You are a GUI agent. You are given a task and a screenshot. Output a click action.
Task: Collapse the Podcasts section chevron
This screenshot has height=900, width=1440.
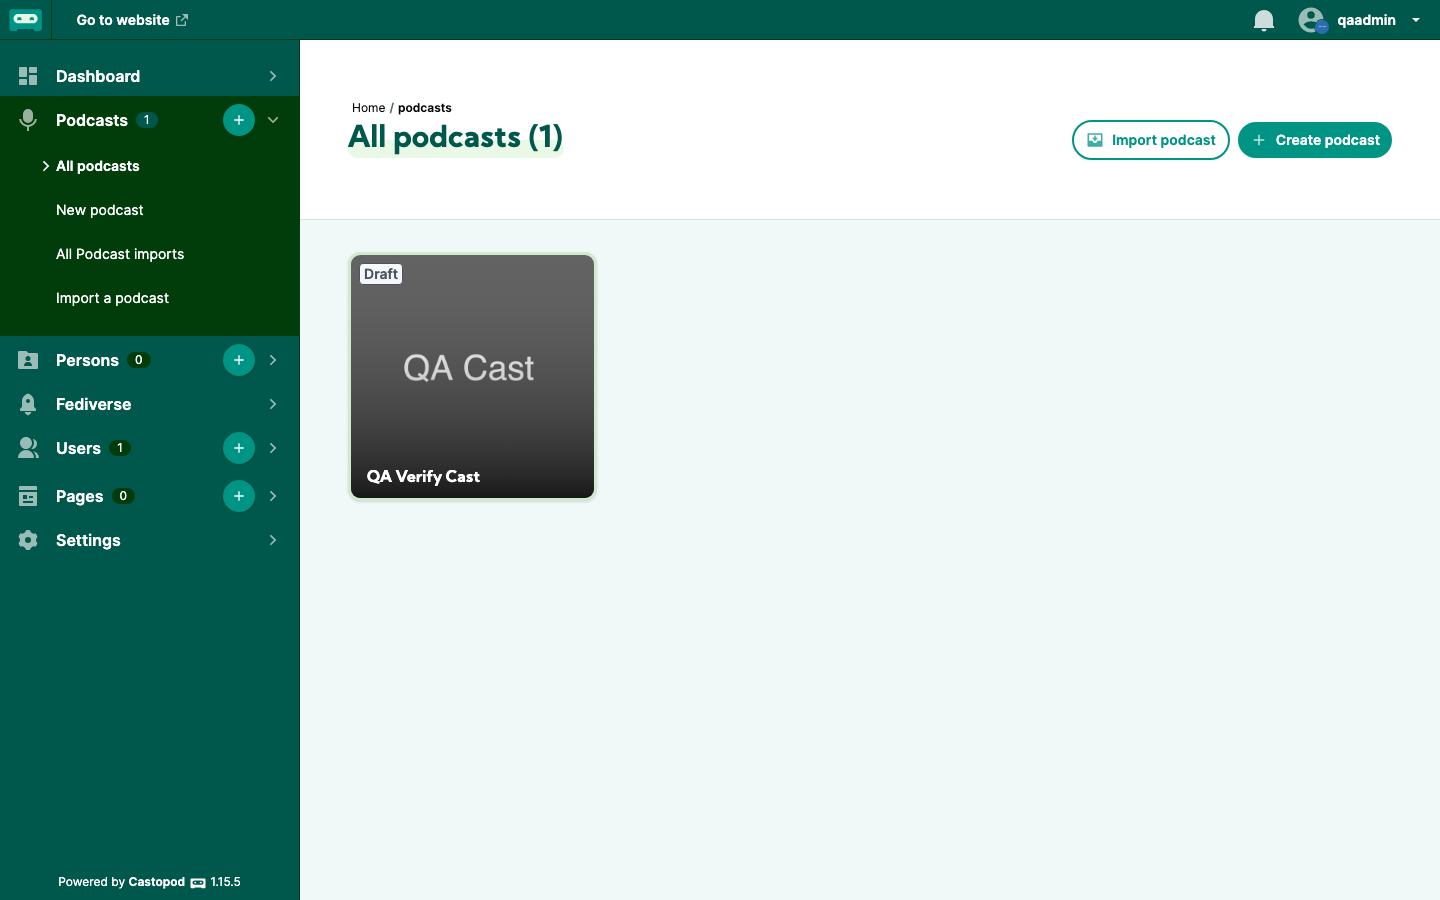(273, 120)
